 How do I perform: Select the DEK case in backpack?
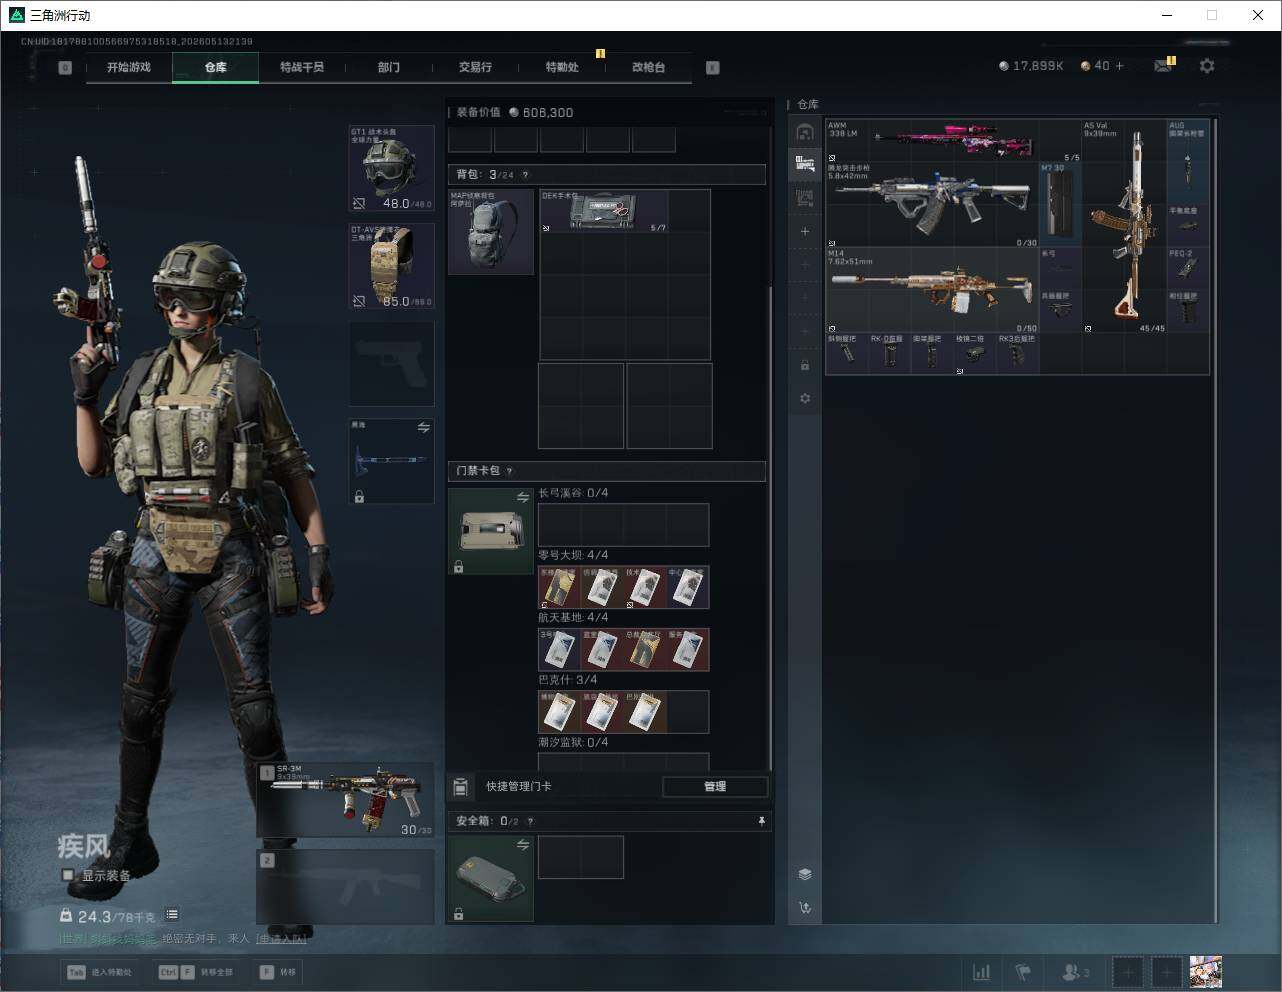(604, 211)
